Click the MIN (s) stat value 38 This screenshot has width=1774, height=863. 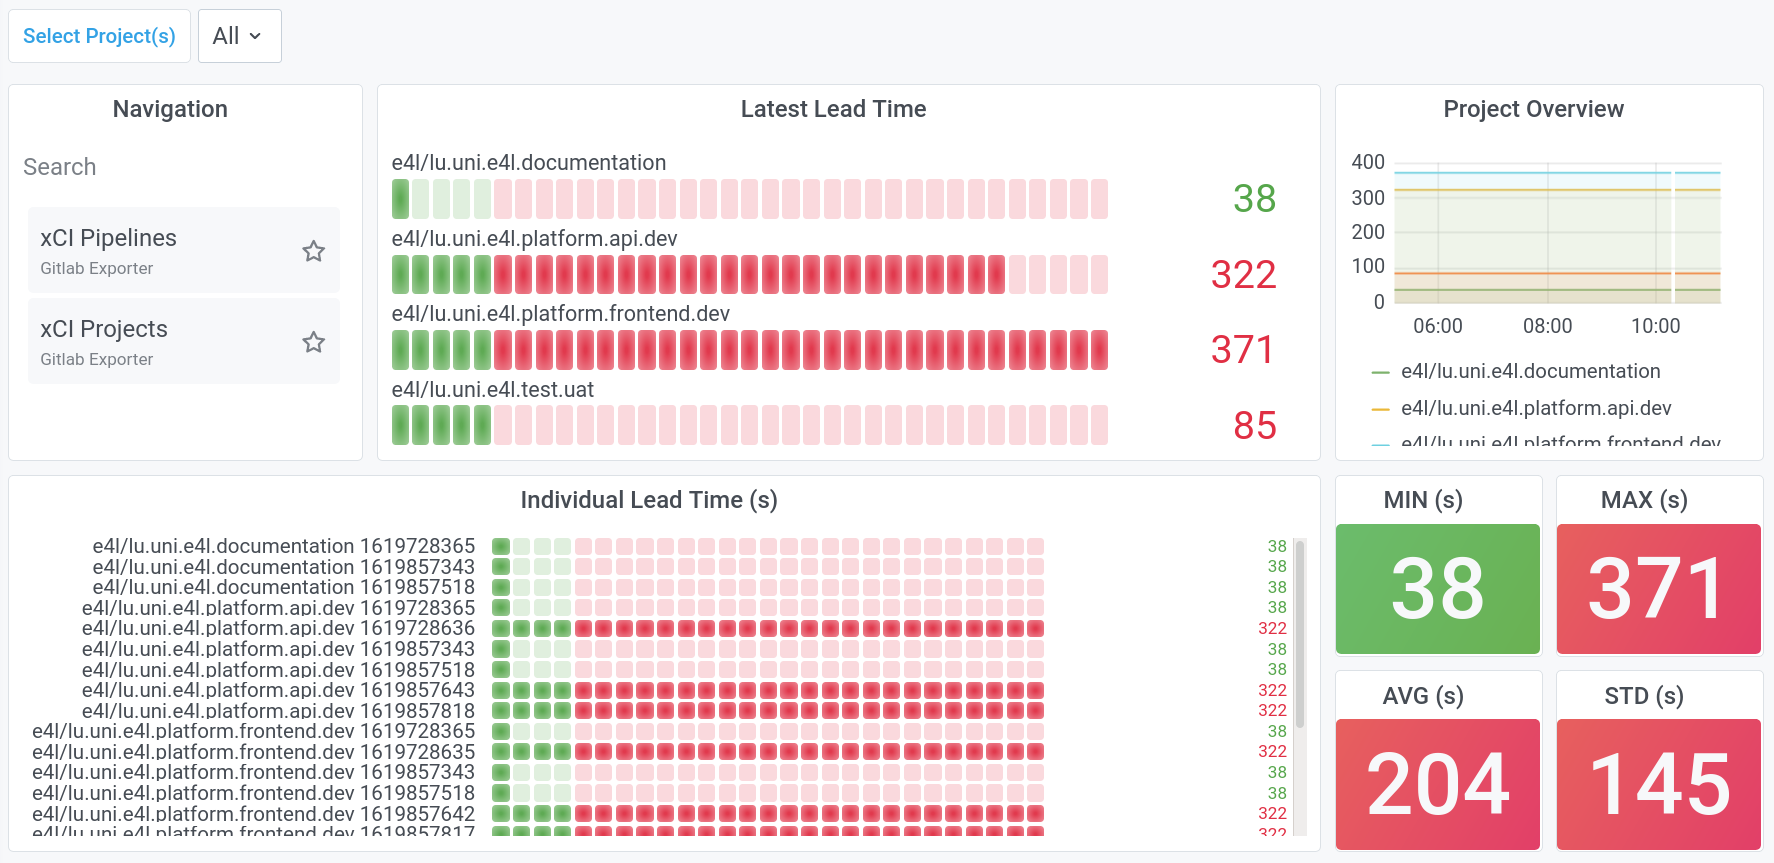point(1437,589)
